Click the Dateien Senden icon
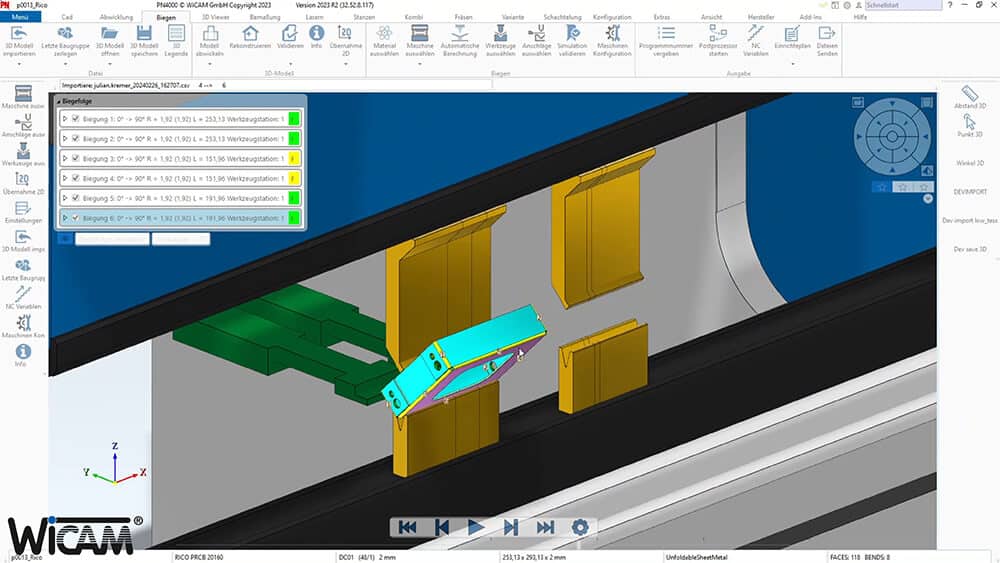The height and width of the screenshot is (563, 1000). 827,33
